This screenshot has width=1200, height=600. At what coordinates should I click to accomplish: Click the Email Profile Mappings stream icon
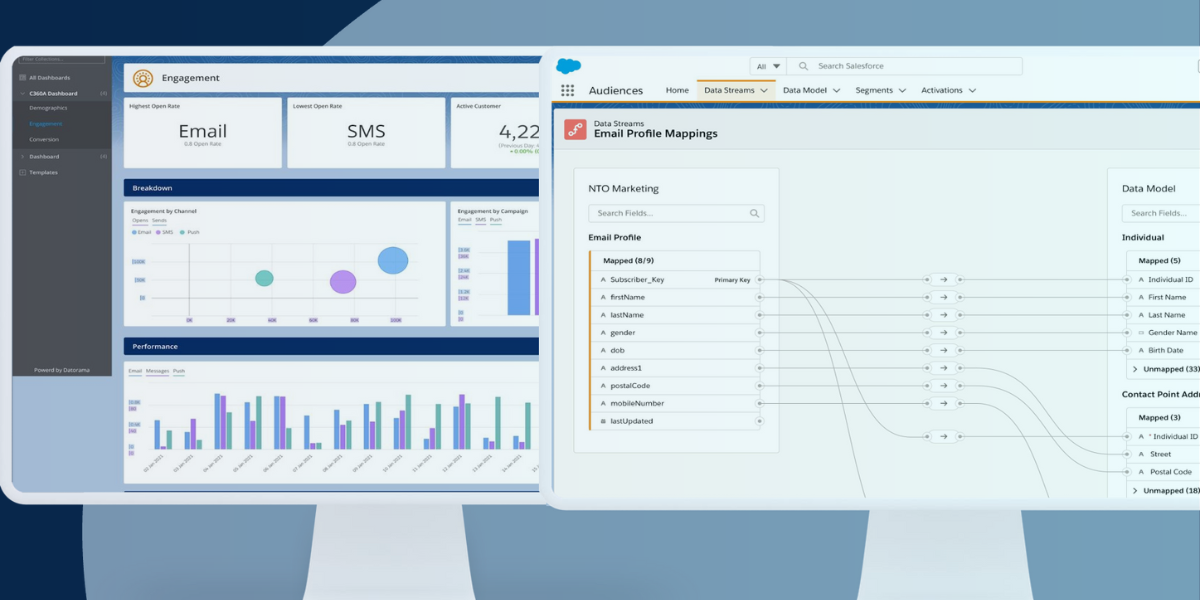click(x=574, y=129)
